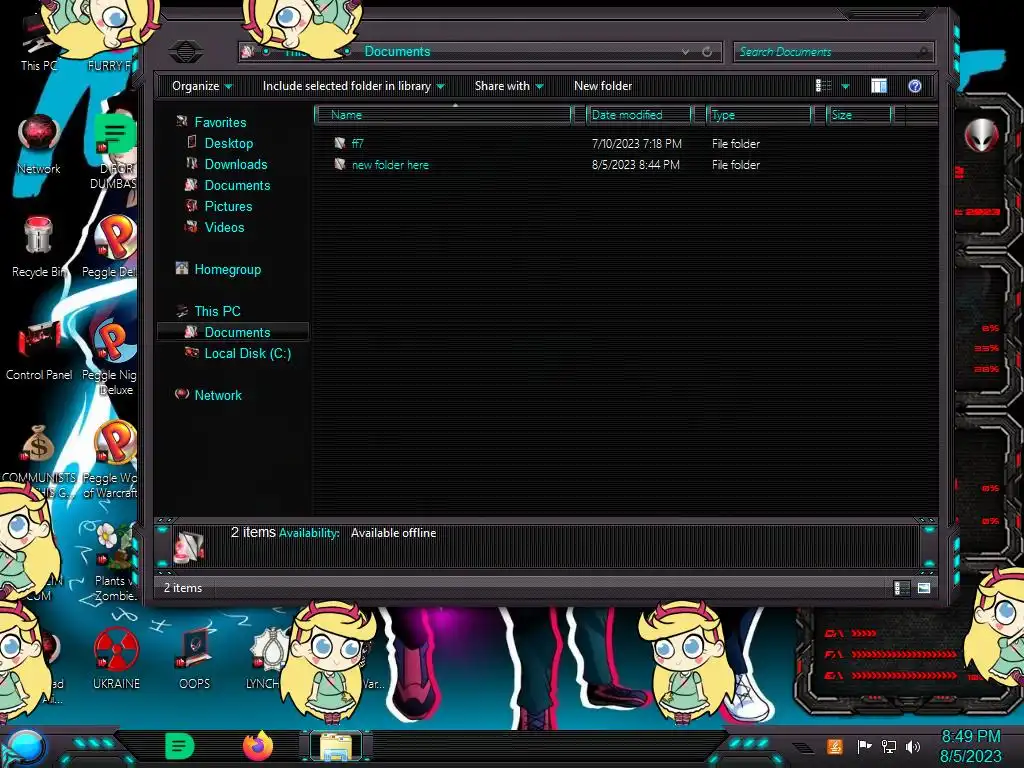This screenshot has width=1024, height=768.
Task: Open Downloads under Favorites
Action: click(x=236, y=164)
